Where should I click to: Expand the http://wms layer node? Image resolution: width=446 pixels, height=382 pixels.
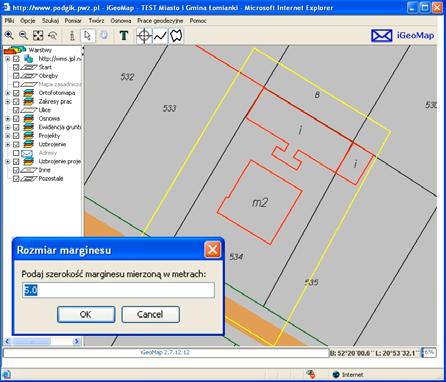(x=8, y=59)
